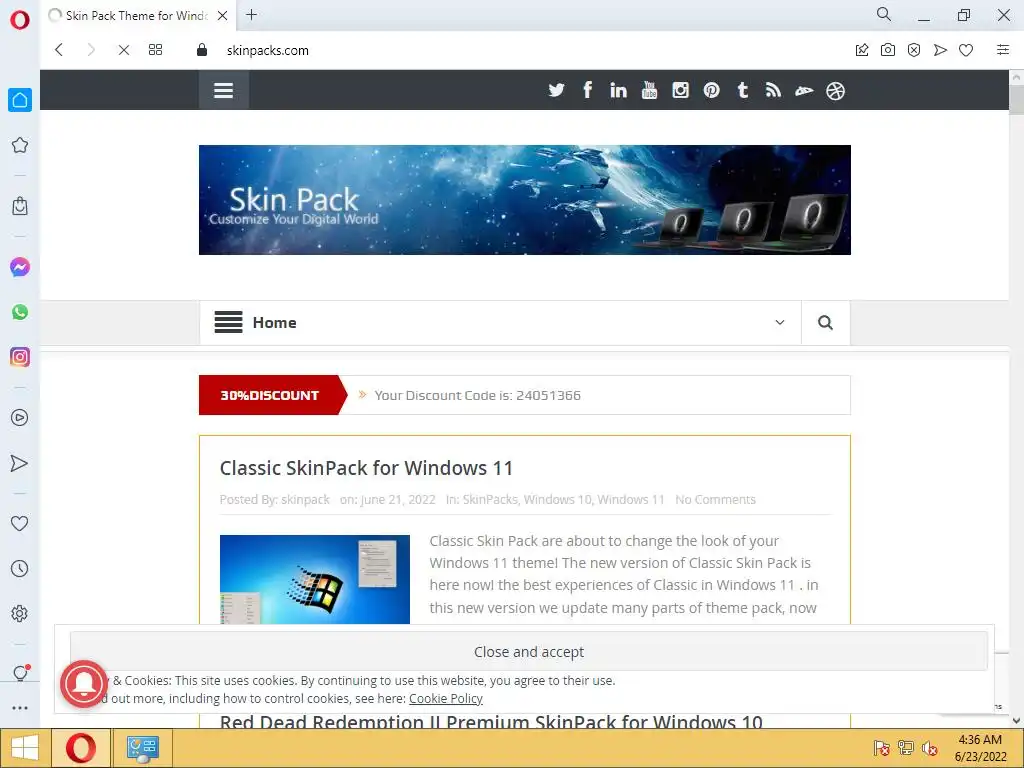This screenshot has width=1024, height=768.
Task: Click red notification bell button
Action: pyautogui.click(x=84, y=684)
